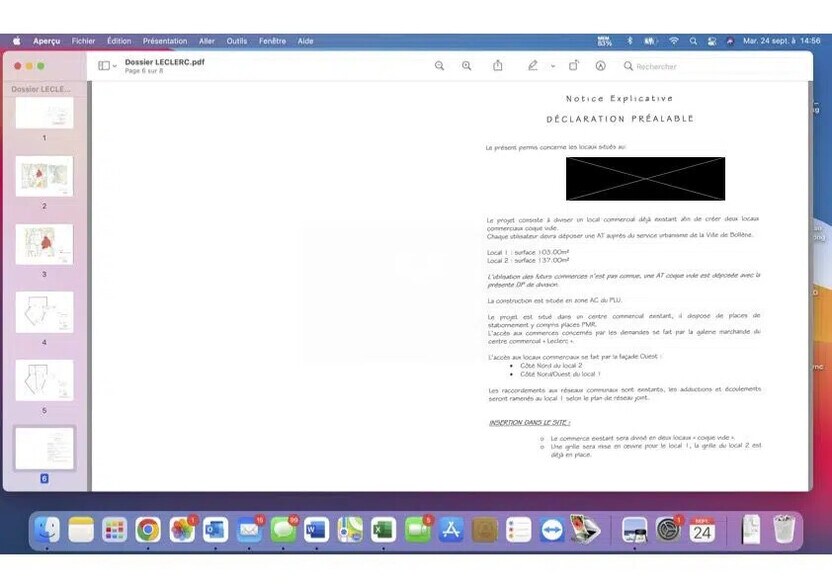The width and height of the screenshot is (832, 588).
Task: Launch Microsoft Word from the Dock
Action: tap(316, 530)
